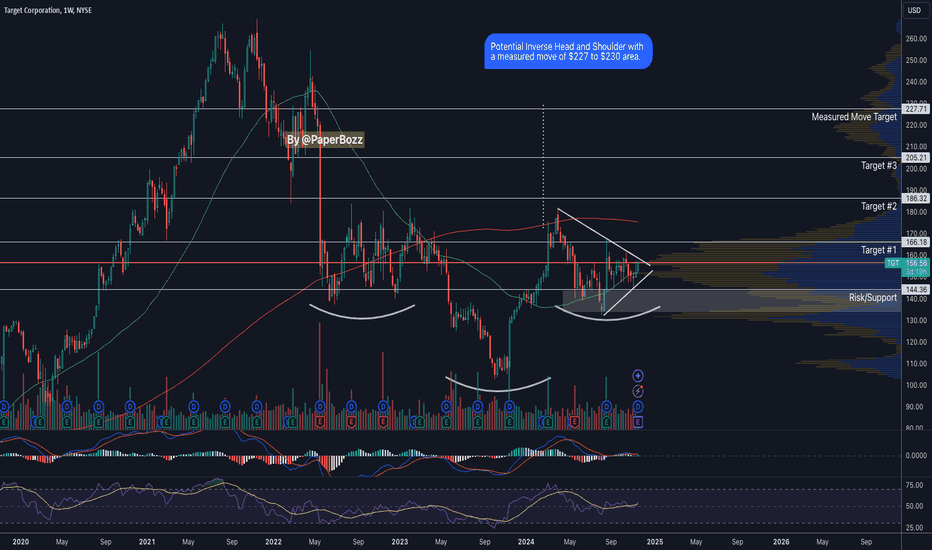This screenshot has height=550, width=932.
Task: Click the red earnings E marker in 2024
Action: [575, 422]
